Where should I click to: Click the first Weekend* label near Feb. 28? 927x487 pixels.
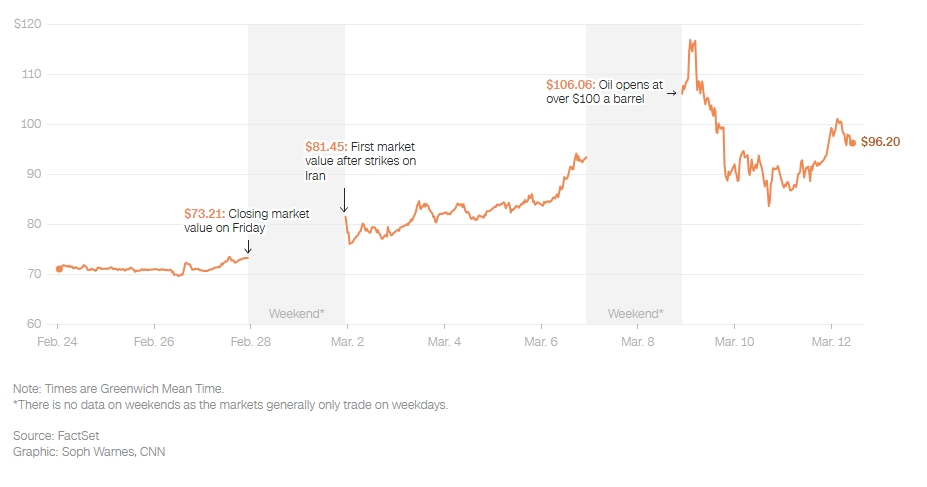coord(296,313)
